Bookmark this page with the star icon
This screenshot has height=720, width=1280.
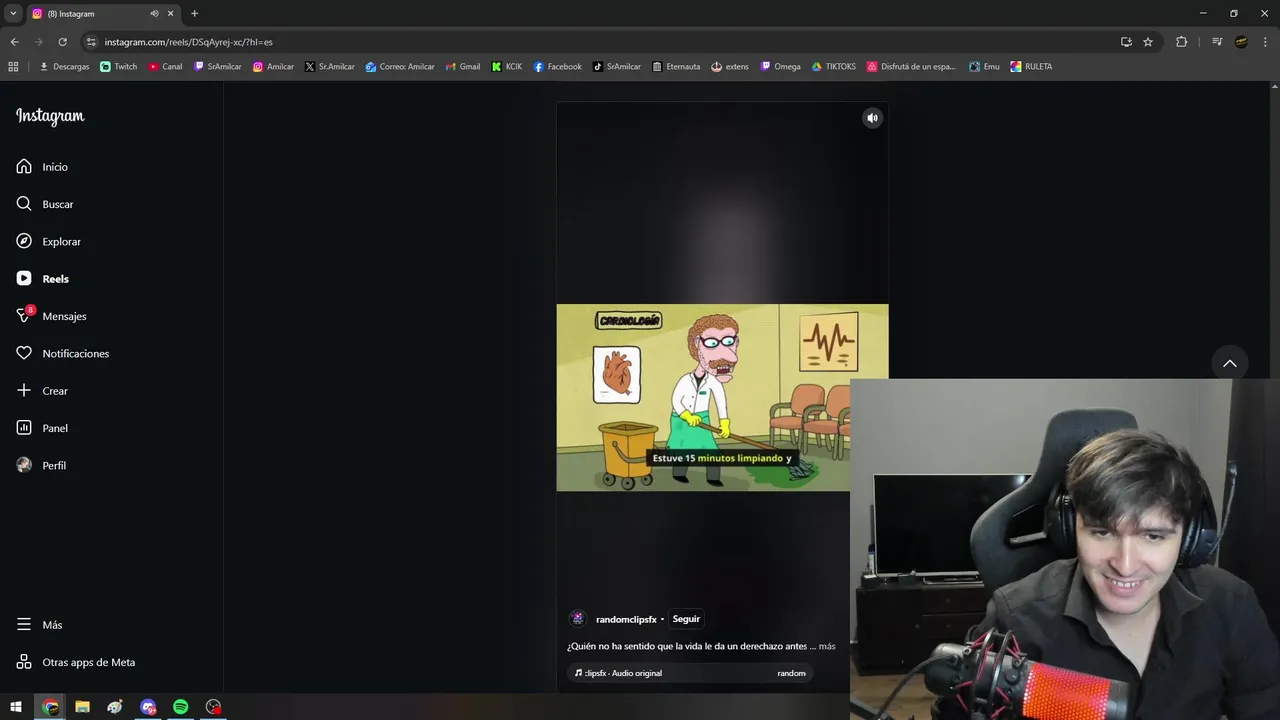[1148, 42]
